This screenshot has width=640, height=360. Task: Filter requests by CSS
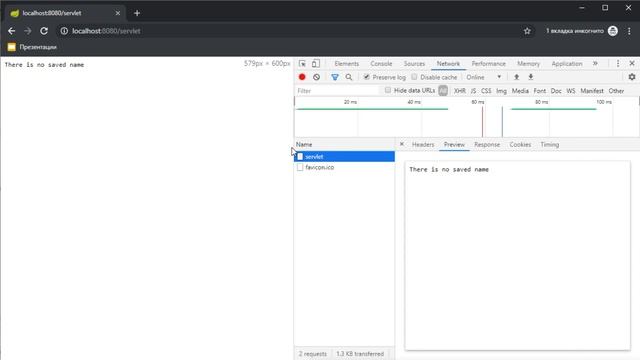[x=486, y=91]
